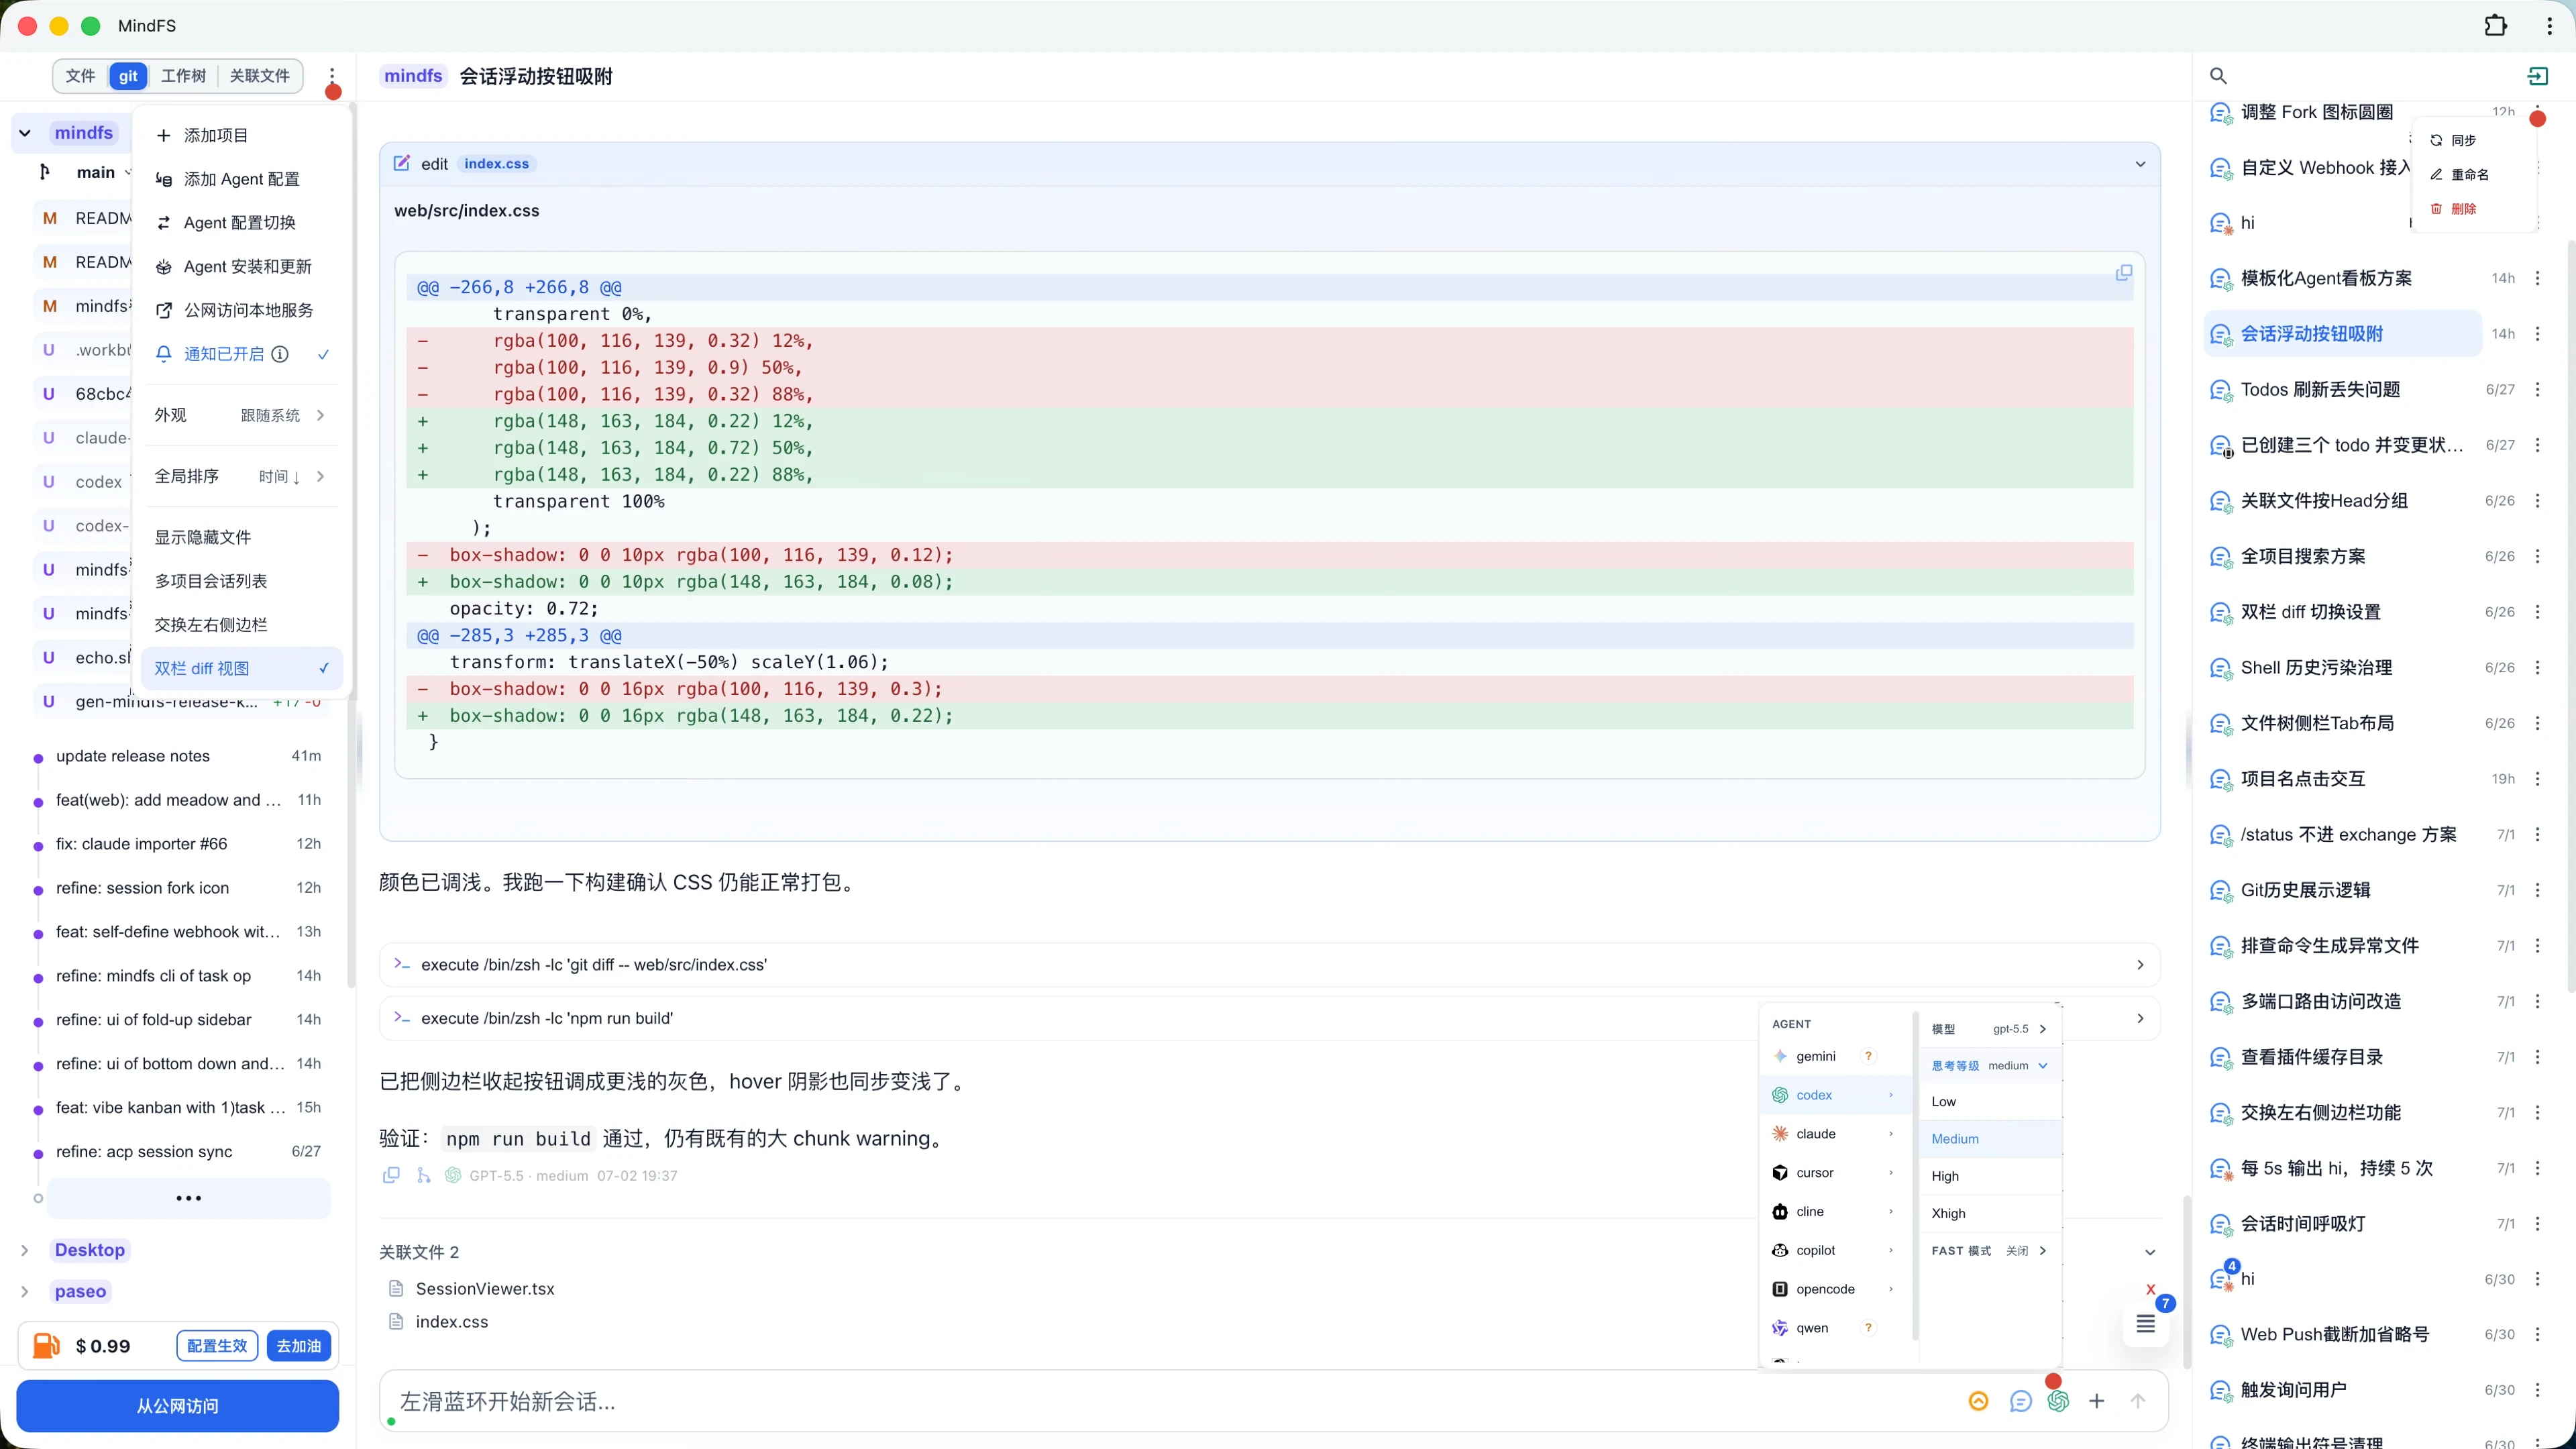Click the collapse panel icon at top right
The image size is (2576, 1449).
(2537, 76)
